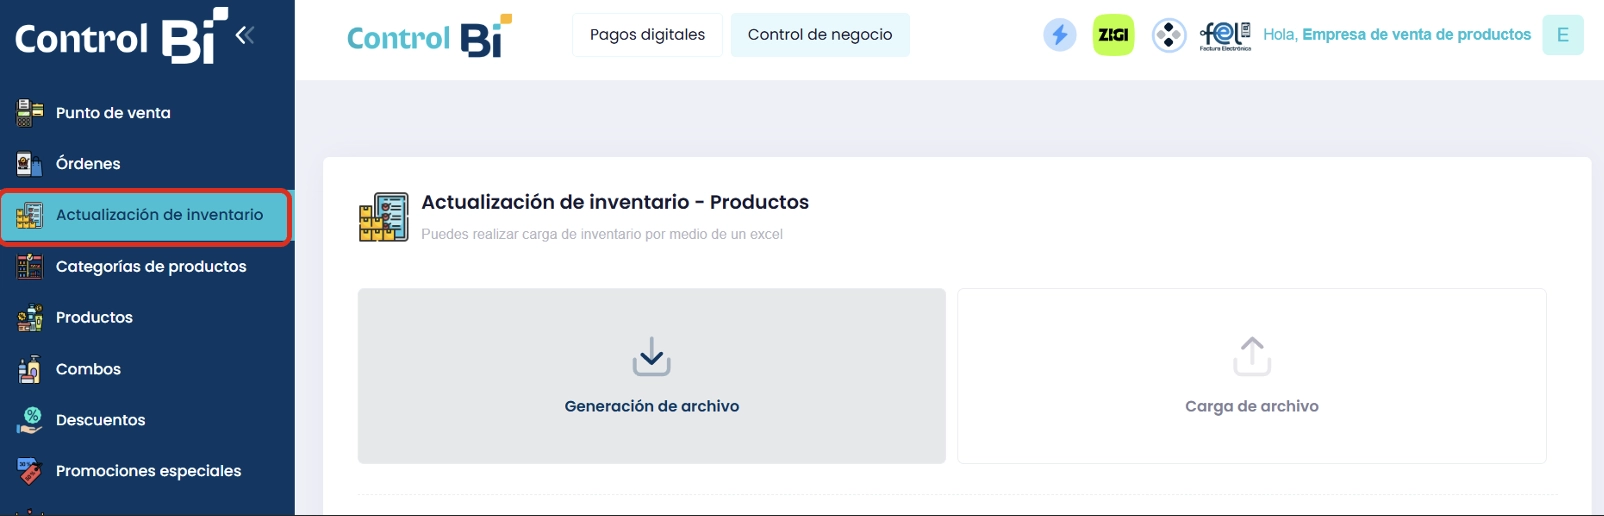
Task: Open the user avatar labeled E
Action: [1563, 35]
